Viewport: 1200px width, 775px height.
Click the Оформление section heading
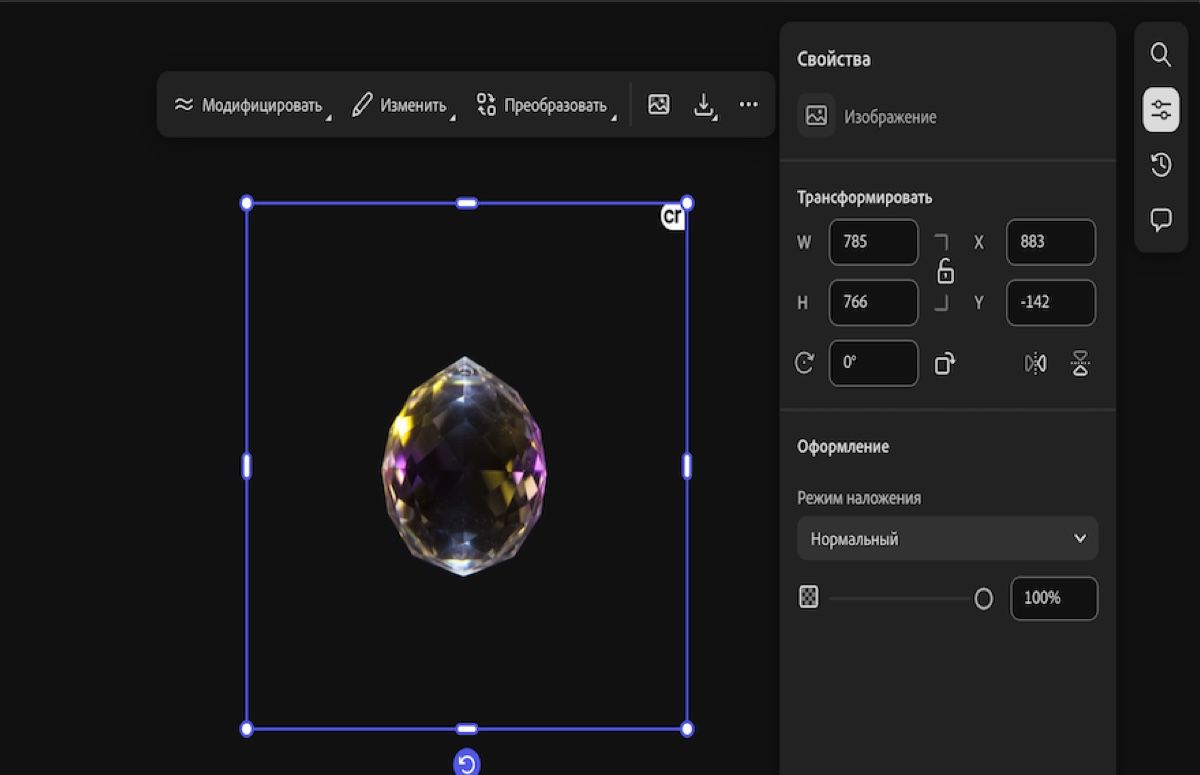coord(843,446)
